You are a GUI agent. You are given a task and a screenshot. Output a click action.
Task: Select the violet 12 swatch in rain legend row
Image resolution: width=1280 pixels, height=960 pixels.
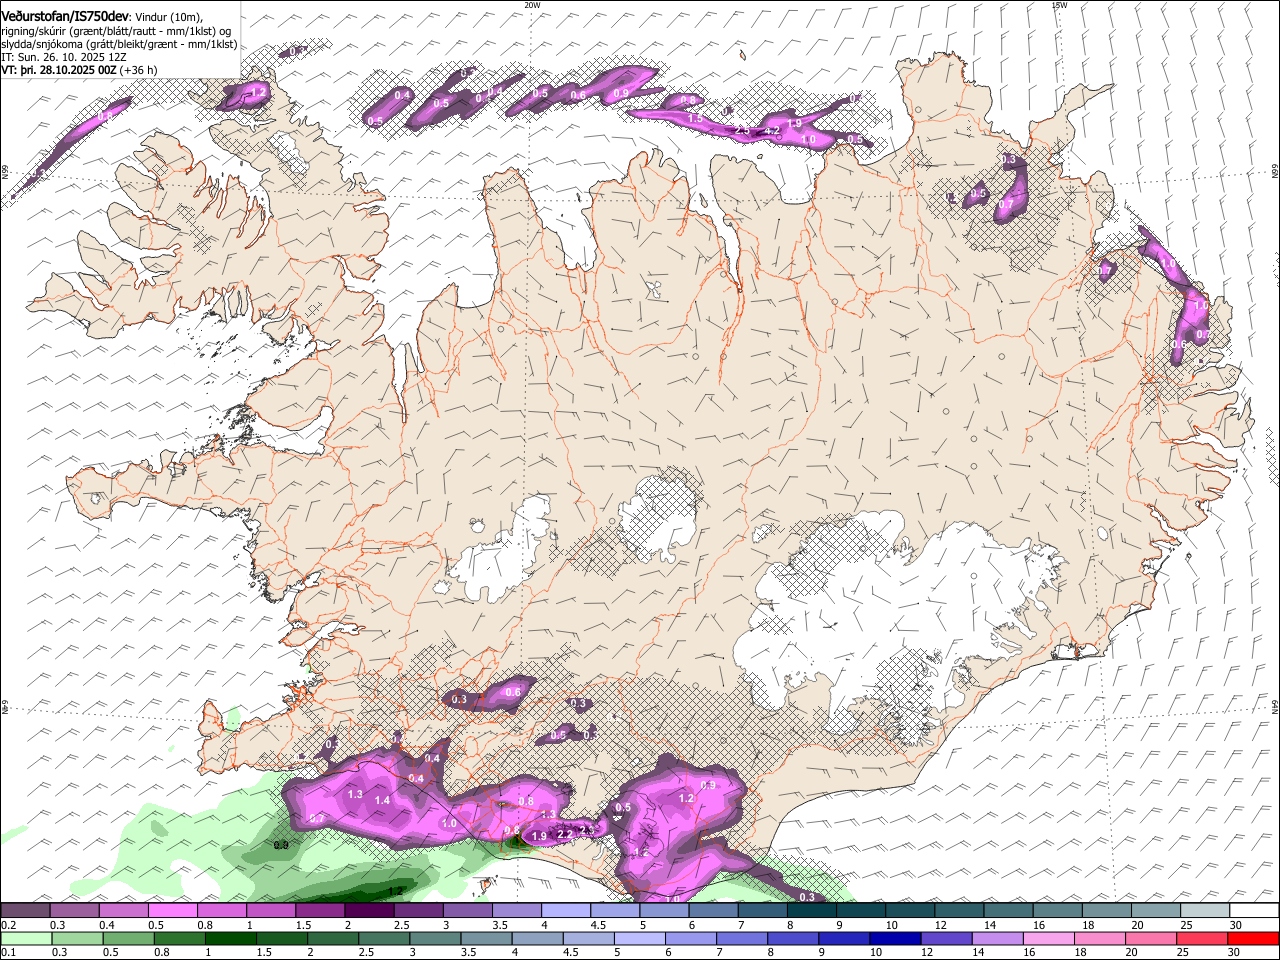point(946,937)
